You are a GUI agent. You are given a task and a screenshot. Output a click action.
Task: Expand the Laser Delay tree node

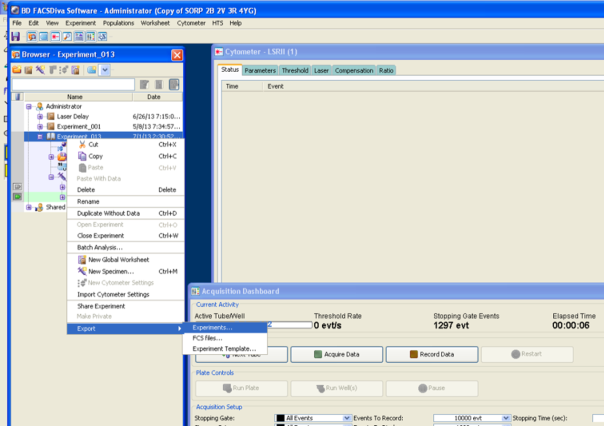40,116
